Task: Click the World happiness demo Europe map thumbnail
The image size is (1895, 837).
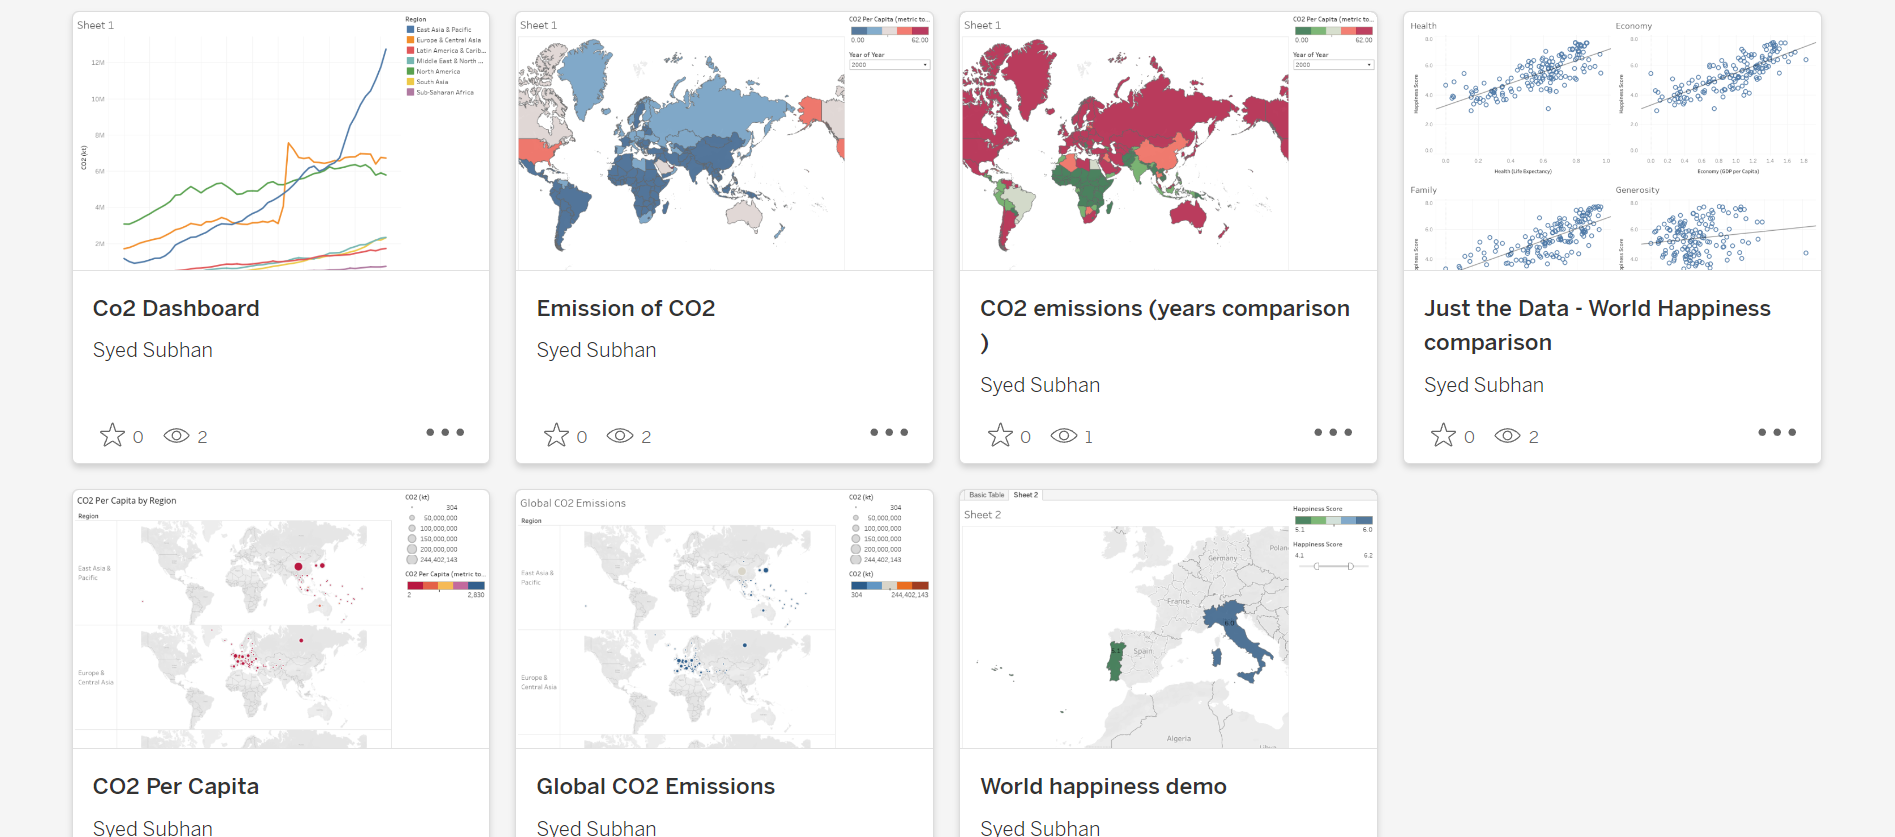Action: click(1168, 619)
